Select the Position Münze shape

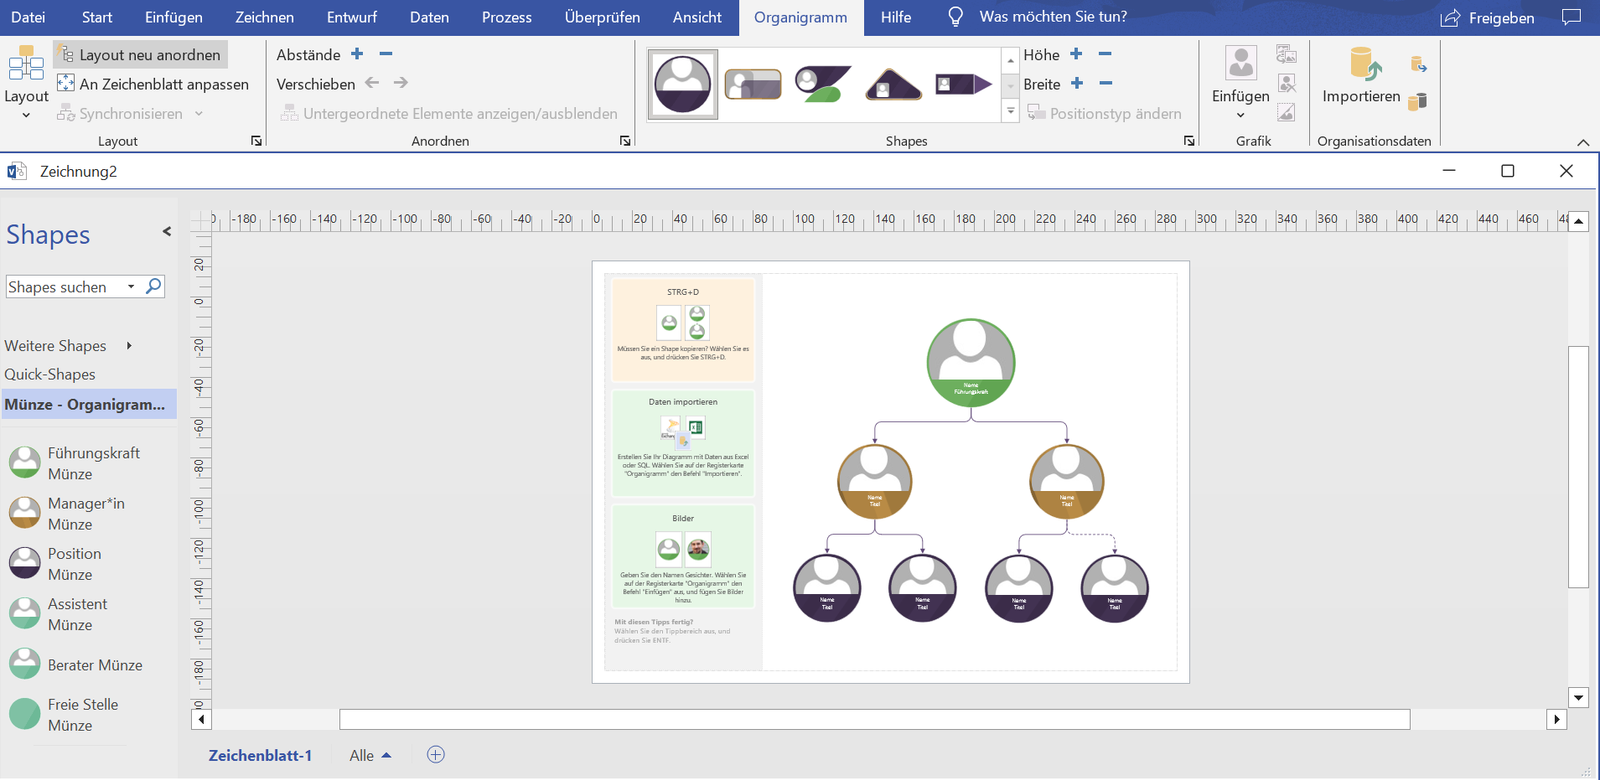[x=56, y=564]
